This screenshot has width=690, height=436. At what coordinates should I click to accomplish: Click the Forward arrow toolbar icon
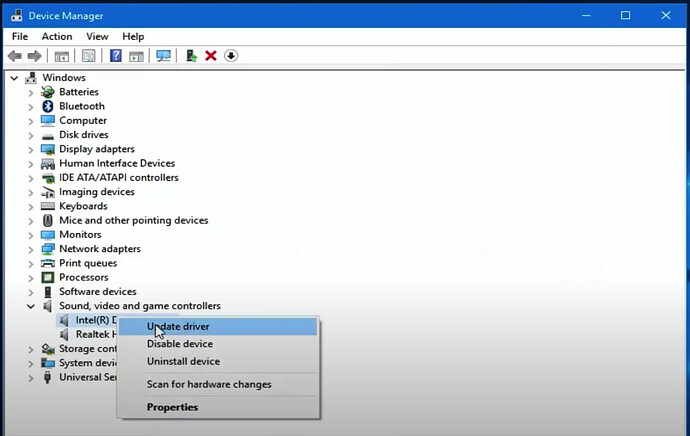point(34,56)
